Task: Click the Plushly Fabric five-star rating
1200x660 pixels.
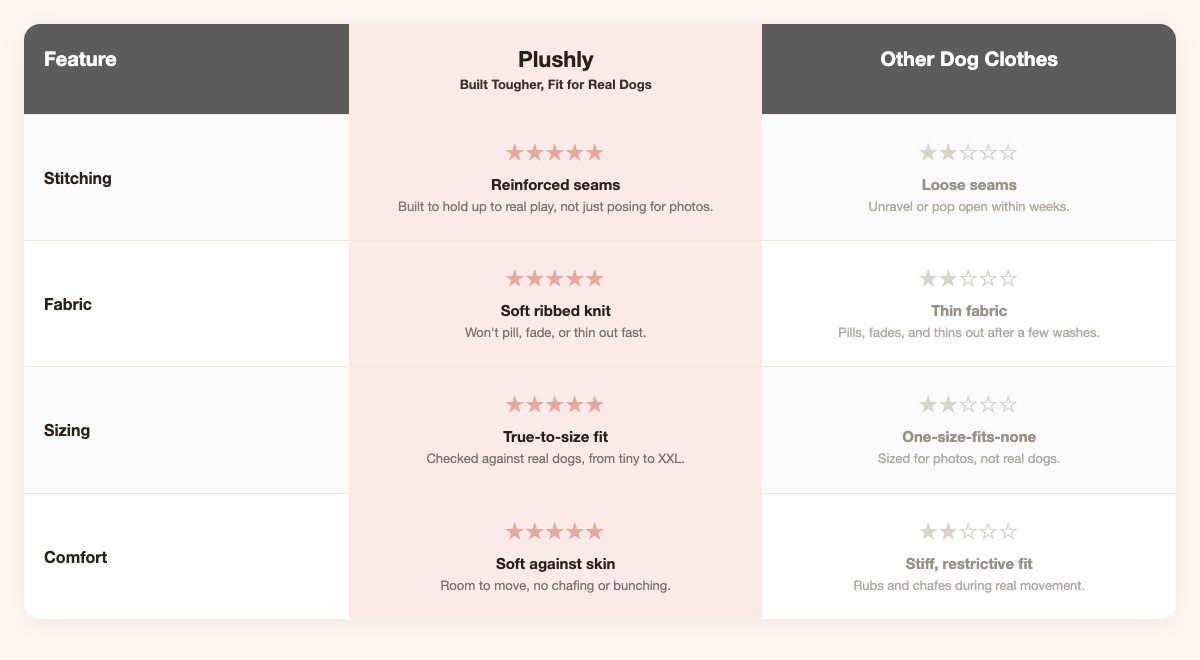Action: click(555, 279)
